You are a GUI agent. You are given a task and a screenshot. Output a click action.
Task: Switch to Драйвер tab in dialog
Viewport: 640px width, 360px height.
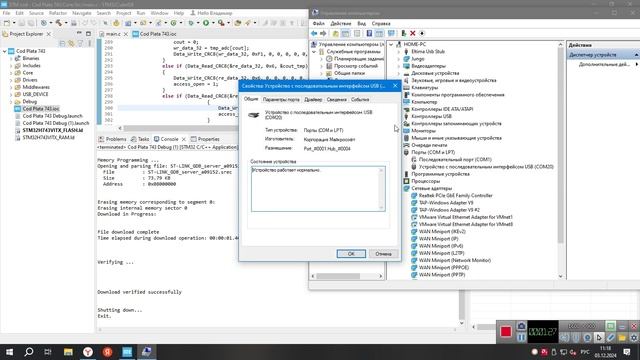point(313,100)
